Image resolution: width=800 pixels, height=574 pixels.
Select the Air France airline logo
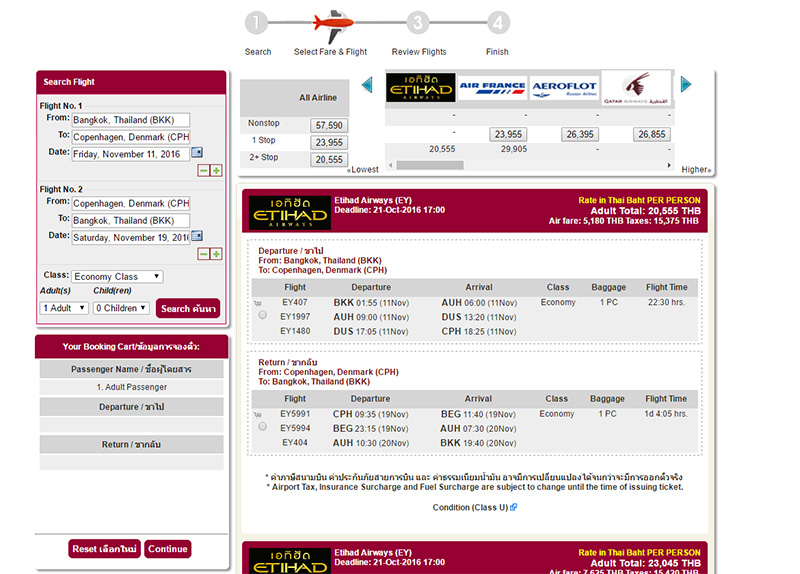click(x=492, y=87)
